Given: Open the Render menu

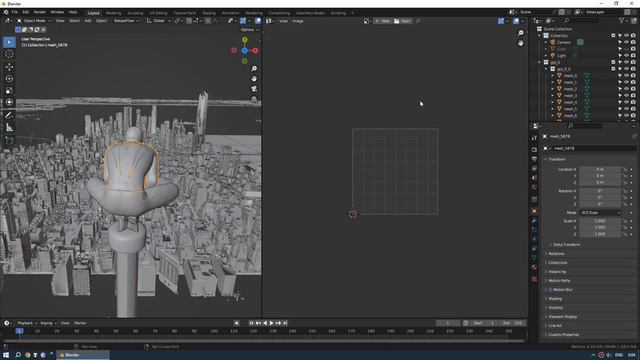Looking at the screenshot, I should coord(40,12).
